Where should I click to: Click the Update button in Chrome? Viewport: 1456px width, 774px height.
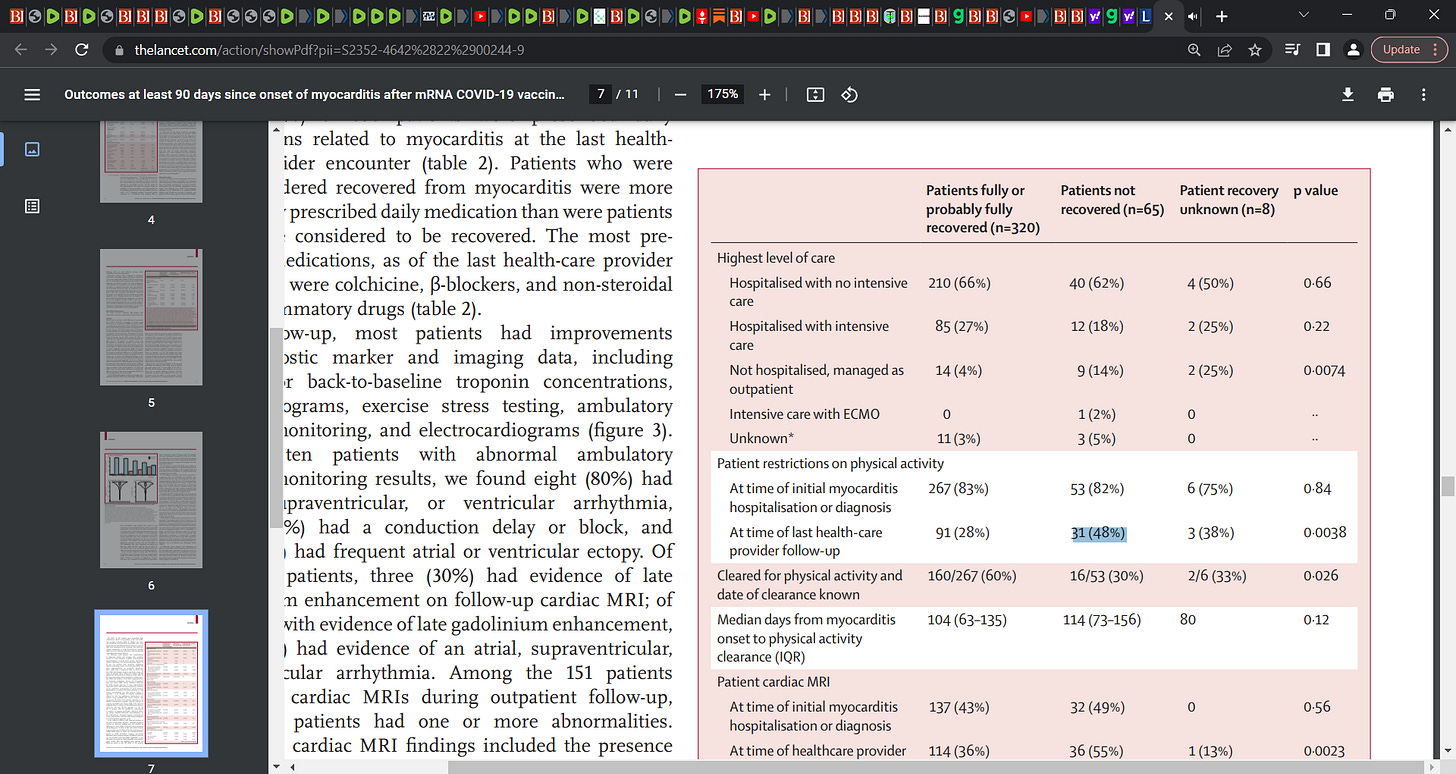coord(1401,49)
